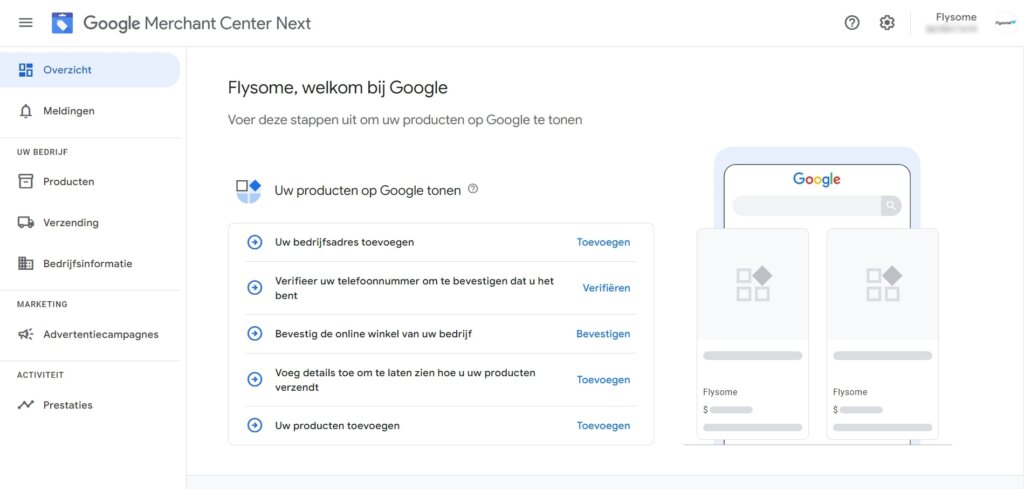Click the 'ACTIVITEIT' section label
Screen dimensions: 1024x489
point(40,375)
